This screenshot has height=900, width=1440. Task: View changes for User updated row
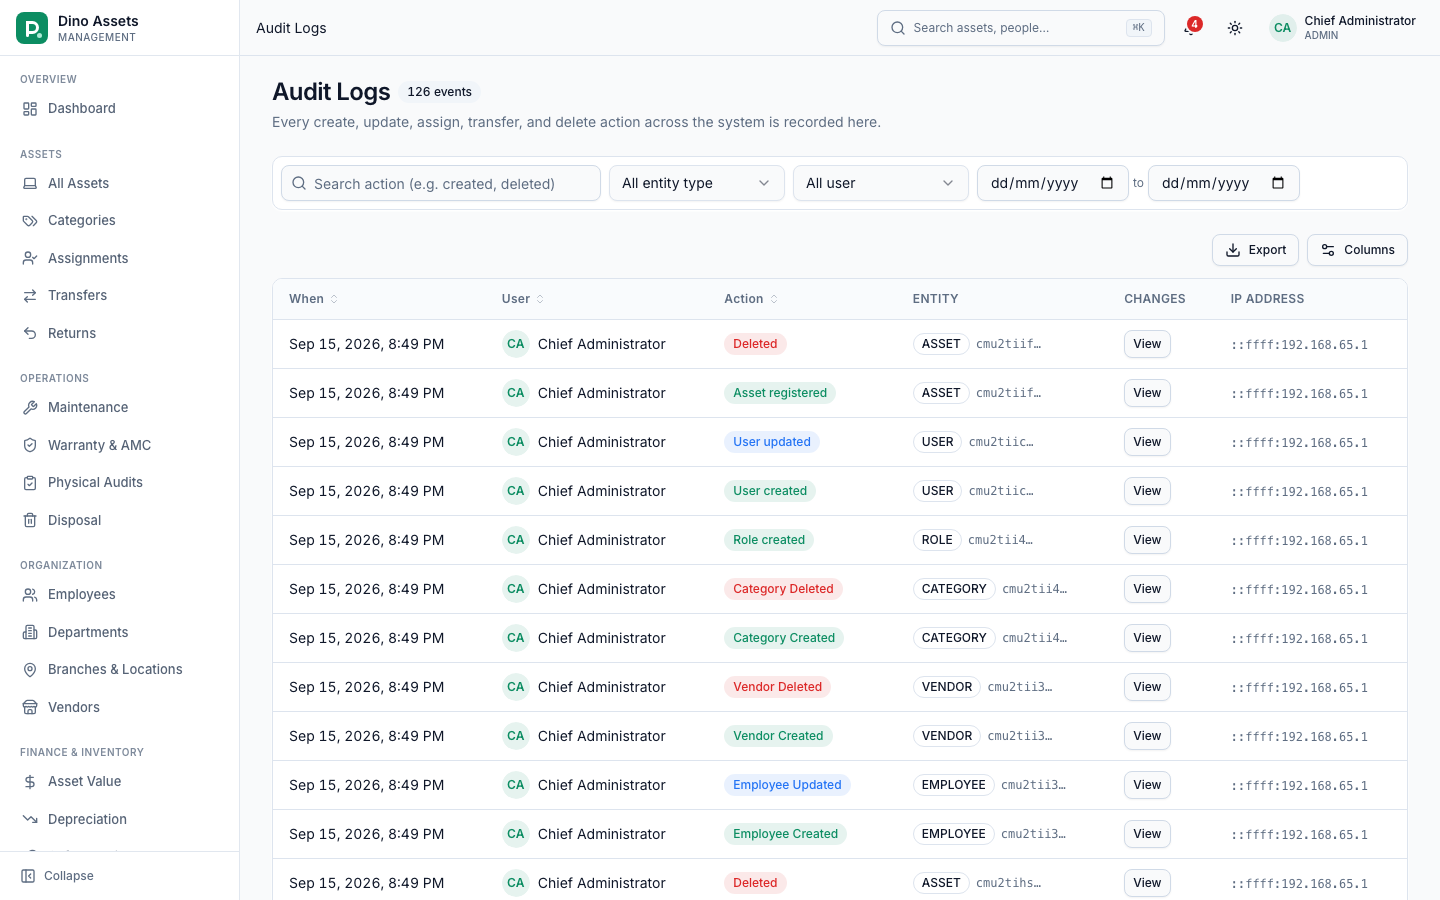(x=1147, y=442)
